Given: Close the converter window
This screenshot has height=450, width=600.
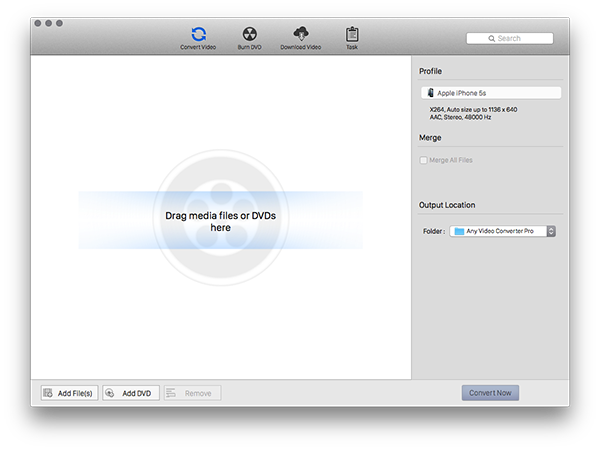Looking at the screenshot, I should coord(37,22).
